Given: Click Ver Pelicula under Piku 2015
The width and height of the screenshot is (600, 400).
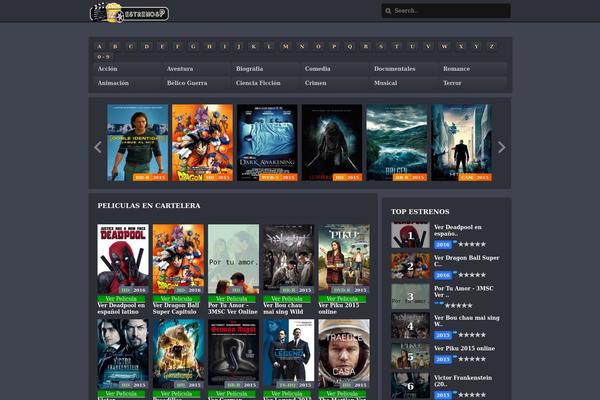Looking at the screenshot, I should [342, 299].
